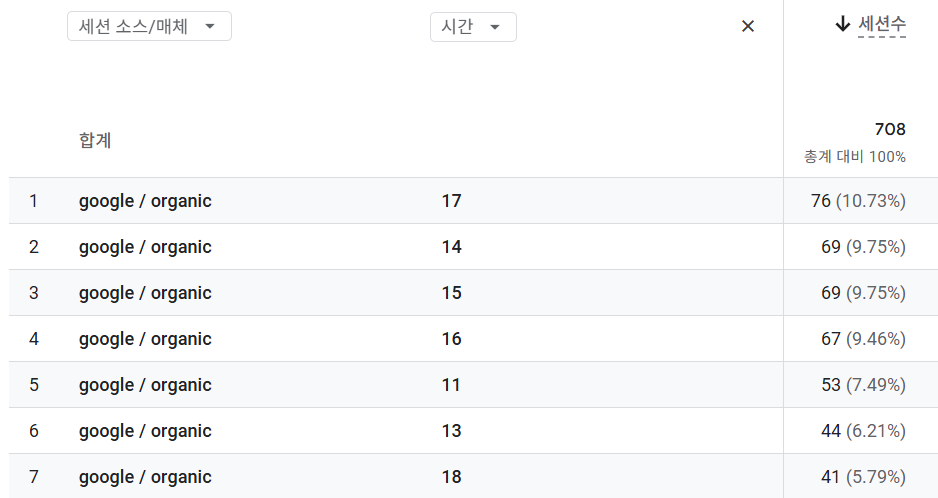Click the dropdown arrow in 세션 소스/매체 selector
Viewport: 938px width, 498px height.
(210, 27)
